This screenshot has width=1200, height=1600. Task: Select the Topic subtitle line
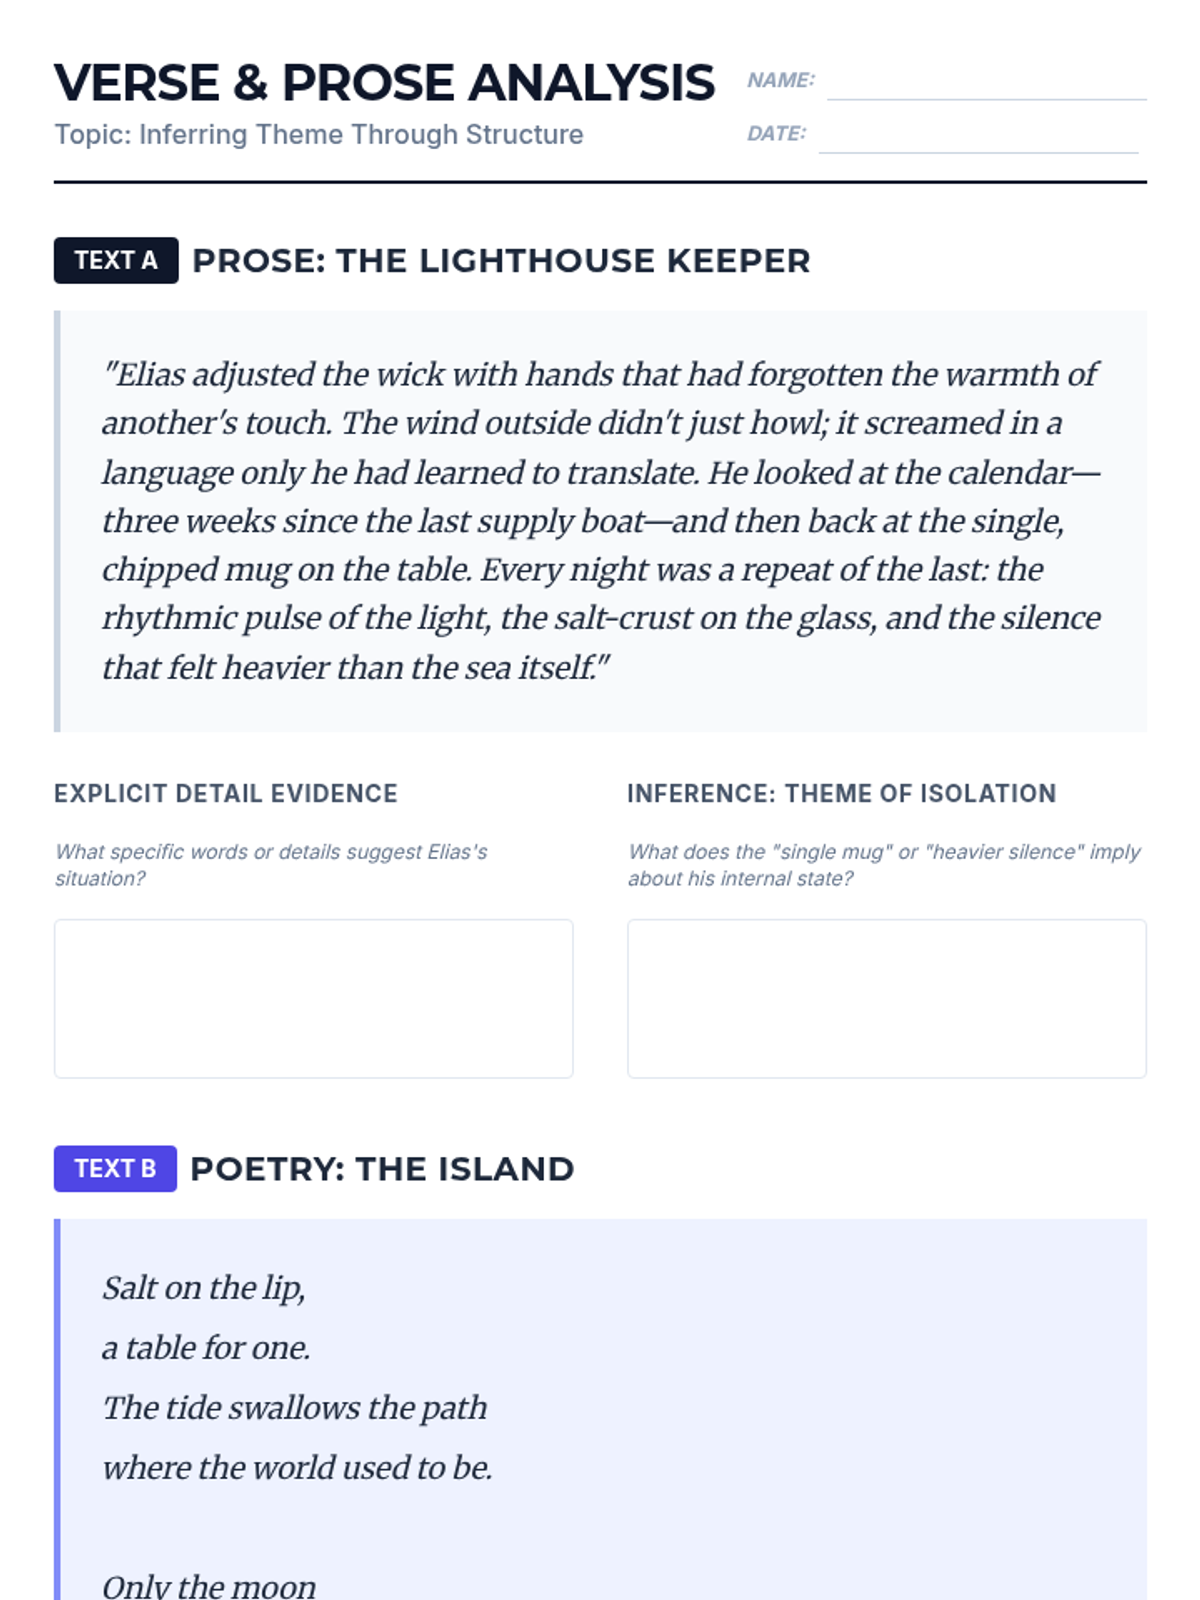pyautogui.click(x=319, y=135)
